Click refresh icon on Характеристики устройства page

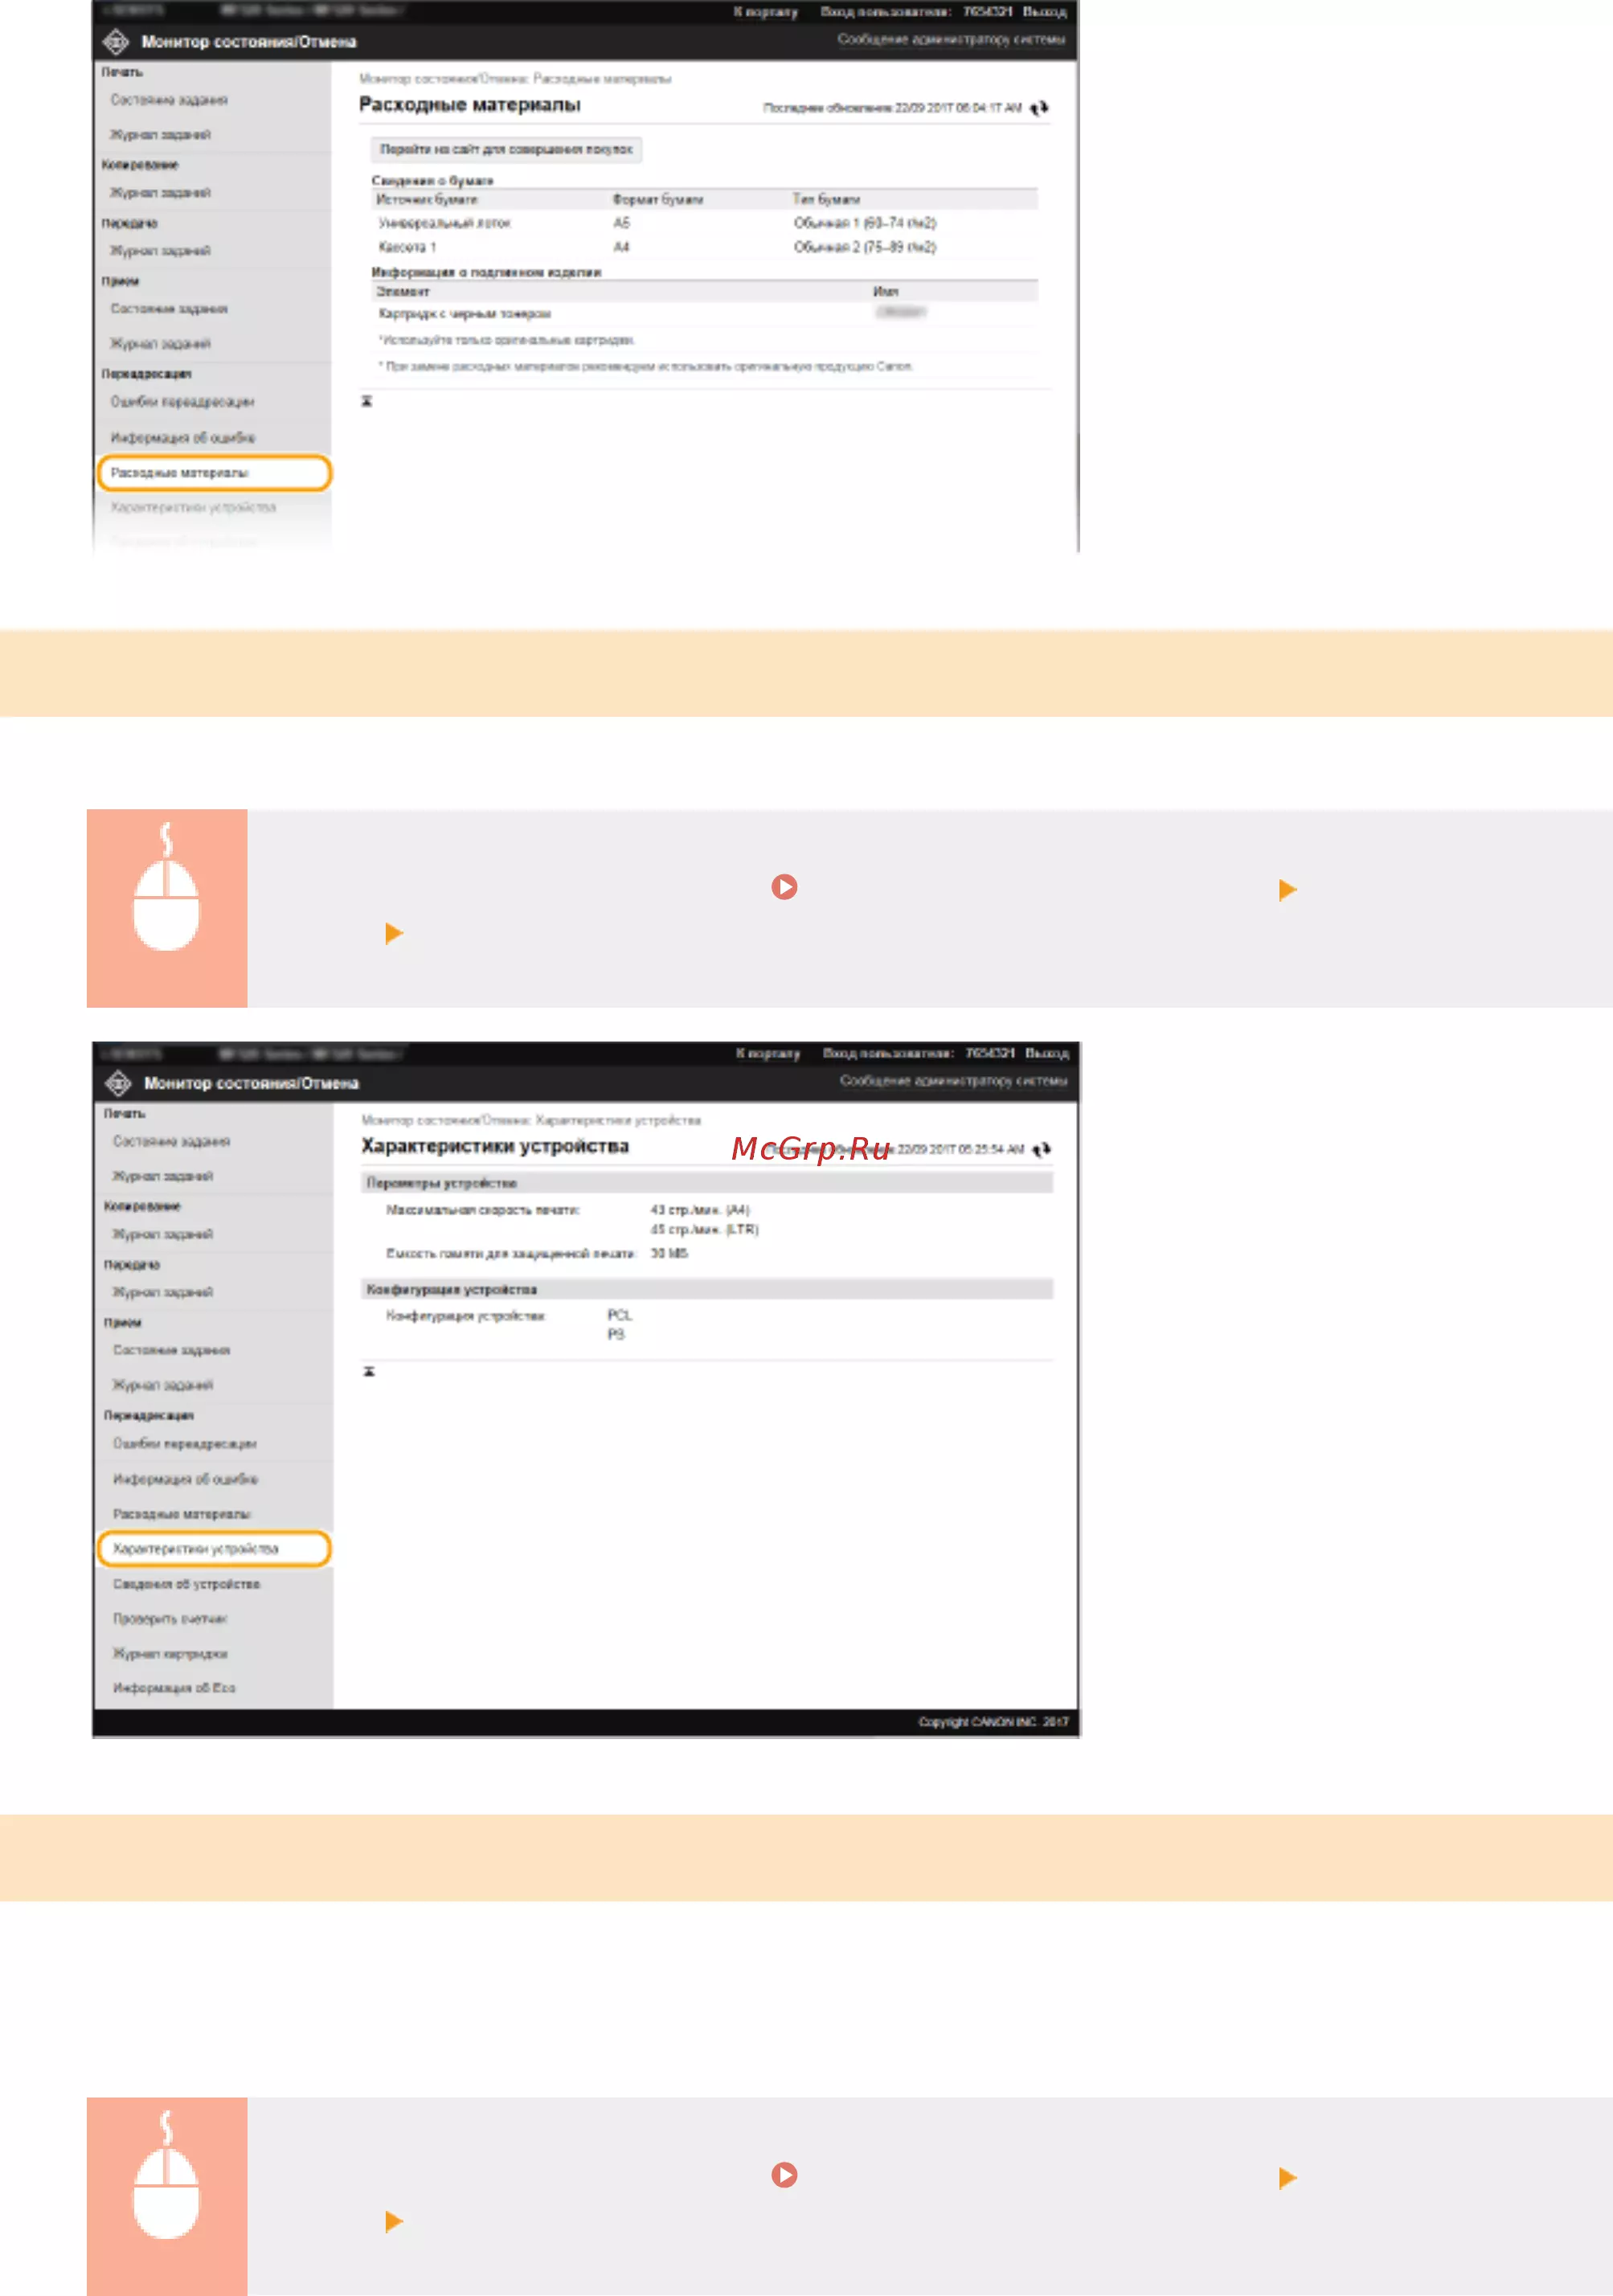coord(1042,1149)
